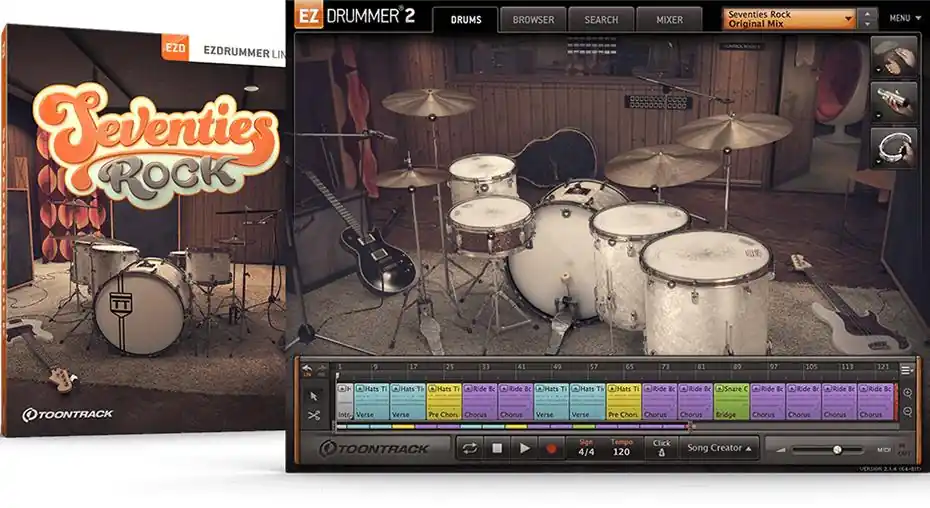Hit the hi-hat cymbal
930x508 pixels.
pos(412,177)
